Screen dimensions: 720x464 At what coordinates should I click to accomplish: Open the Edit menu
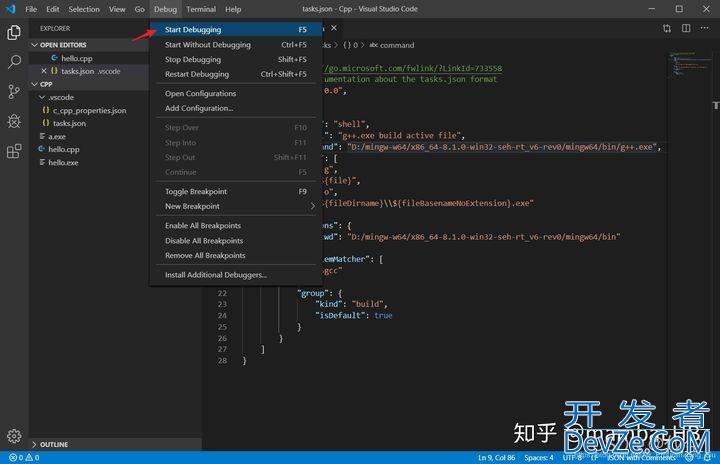click(52, 9)
